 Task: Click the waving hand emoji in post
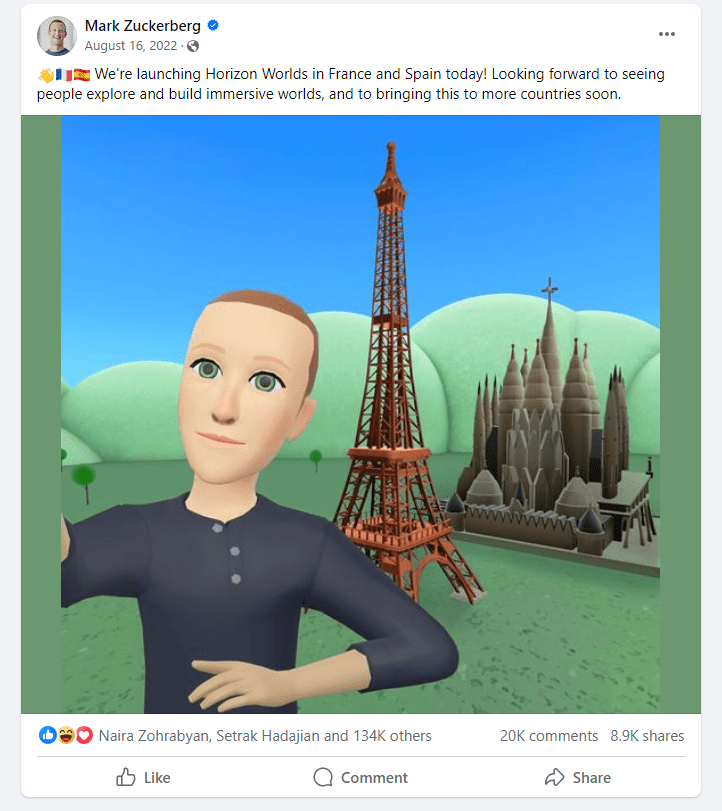coord(46,75)
